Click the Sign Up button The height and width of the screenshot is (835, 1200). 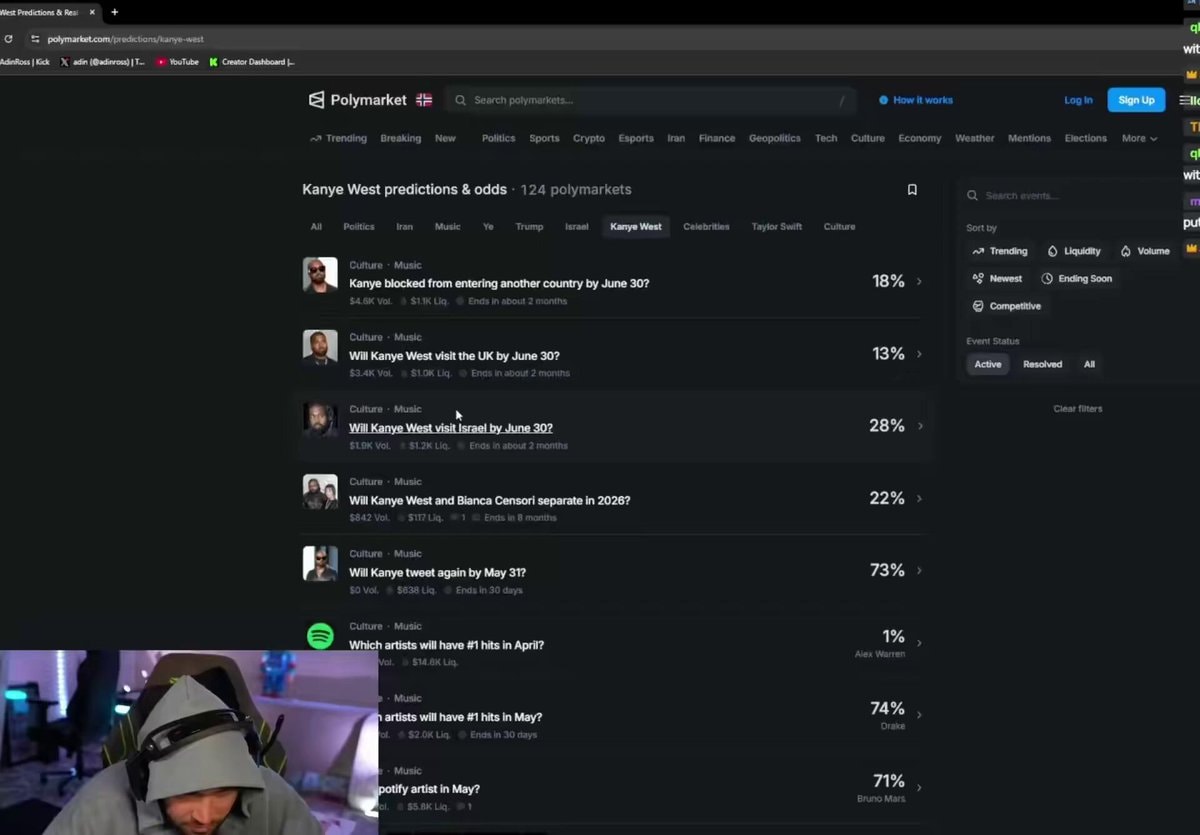coord(1136,100)
